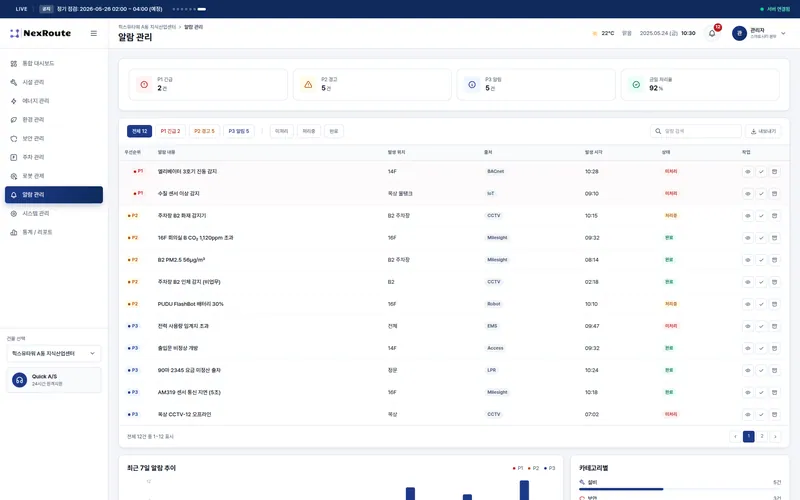This screenshot has width=800, height=500.
Task: Select page 1 in pagination
Action: point(748,437)
